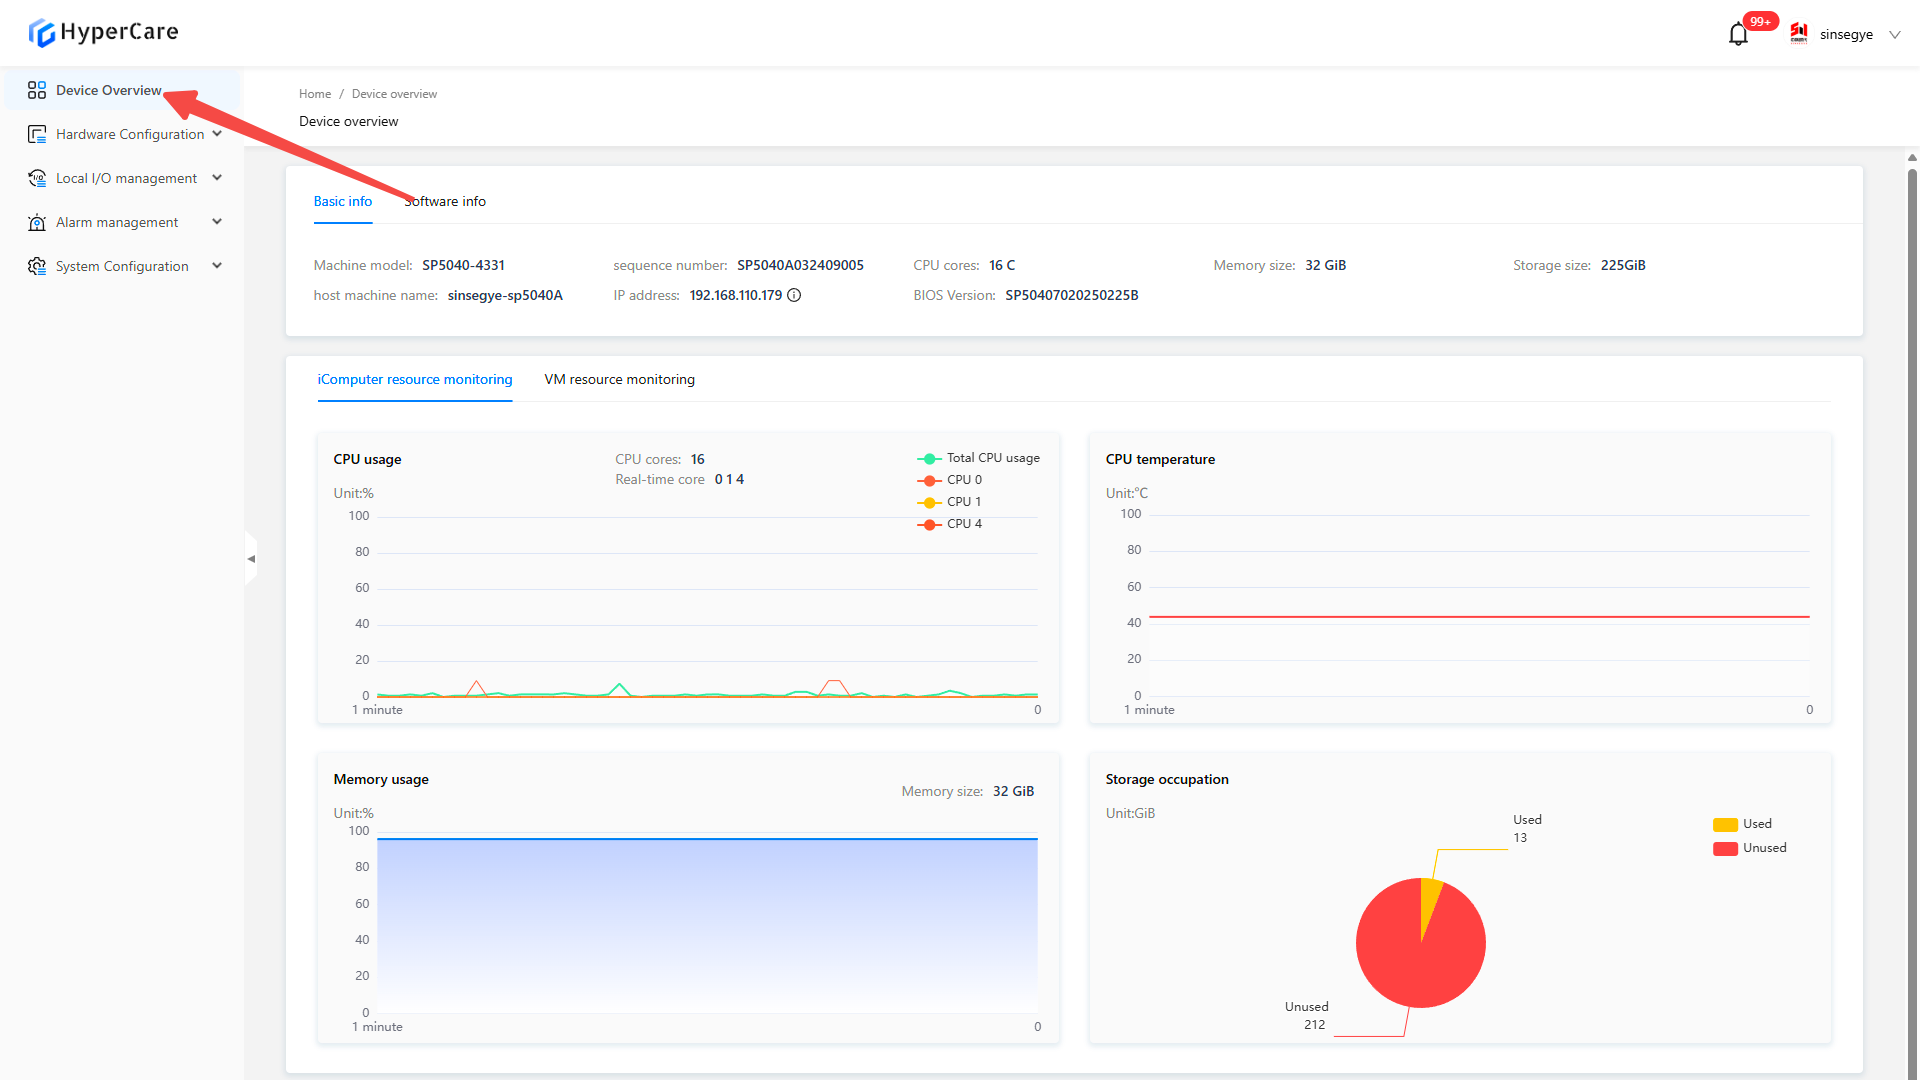1920x1080 pixels.
Task: Click the HyperCare logo icon
Action: pyautogui.click(x=41, y=33)
